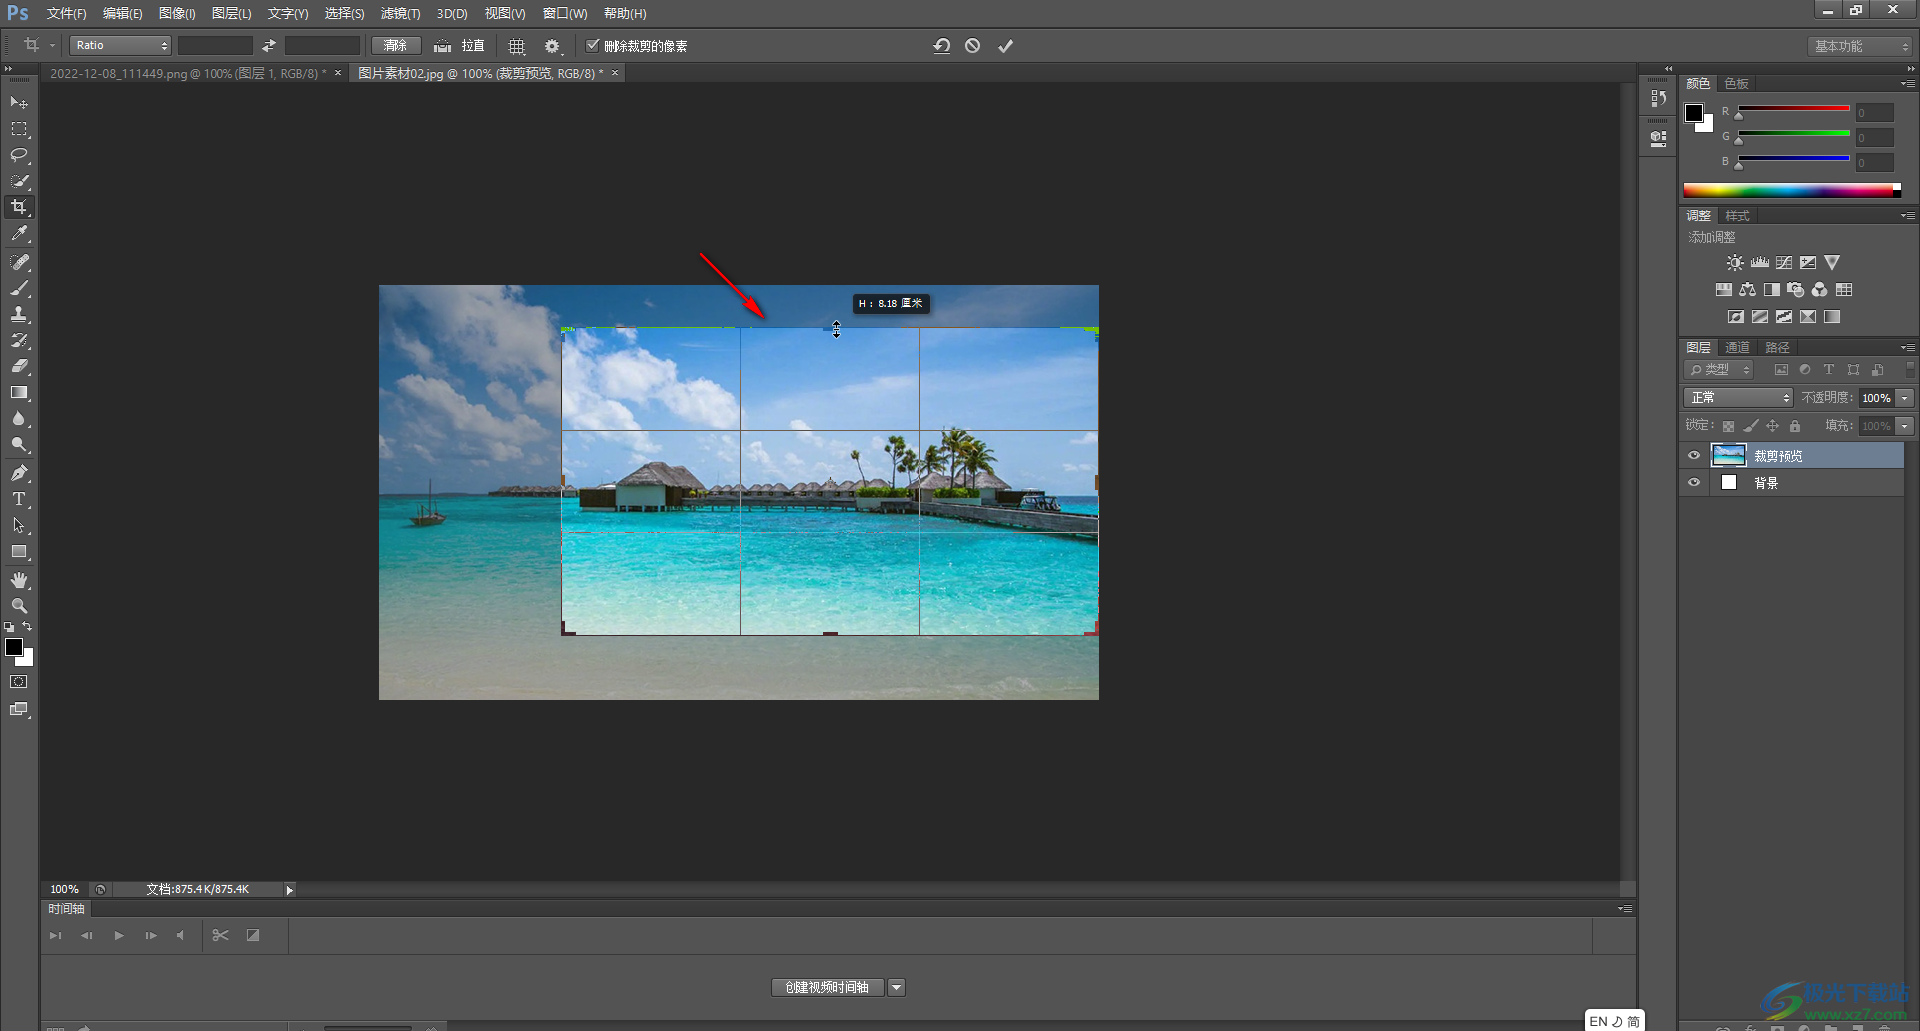The height and width of the screenshot is (1031, 1920).
Task: Open the crop settings gear icon
Action: 551,45
